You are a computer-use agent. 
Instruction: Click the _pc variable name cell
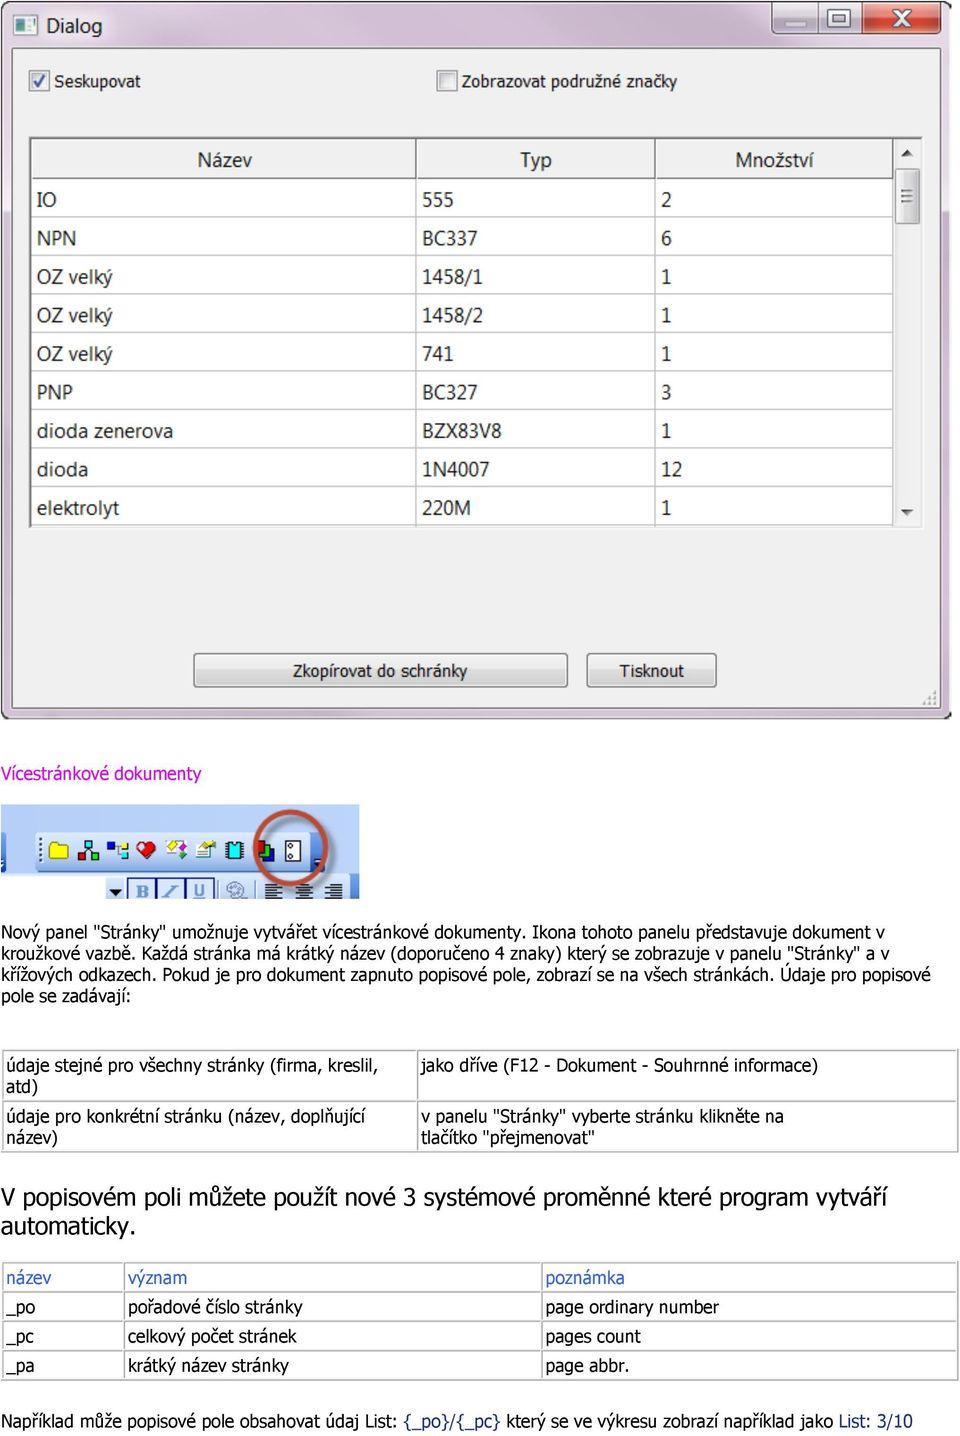(63, 1336)
